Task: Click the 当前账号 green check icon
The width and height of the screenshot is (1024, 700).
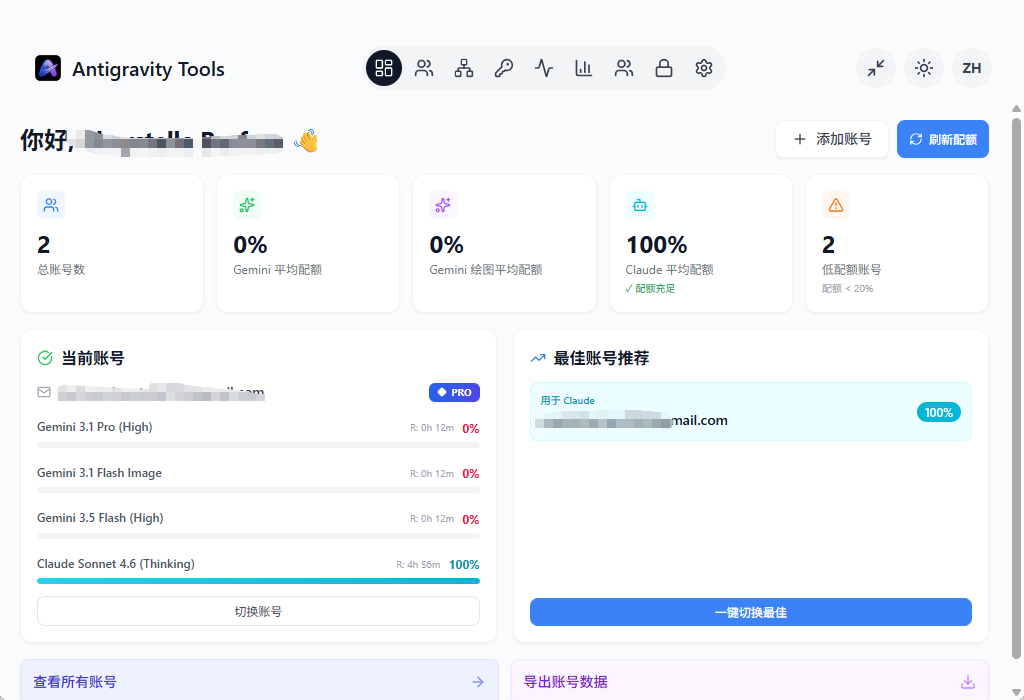Action: 45,358
